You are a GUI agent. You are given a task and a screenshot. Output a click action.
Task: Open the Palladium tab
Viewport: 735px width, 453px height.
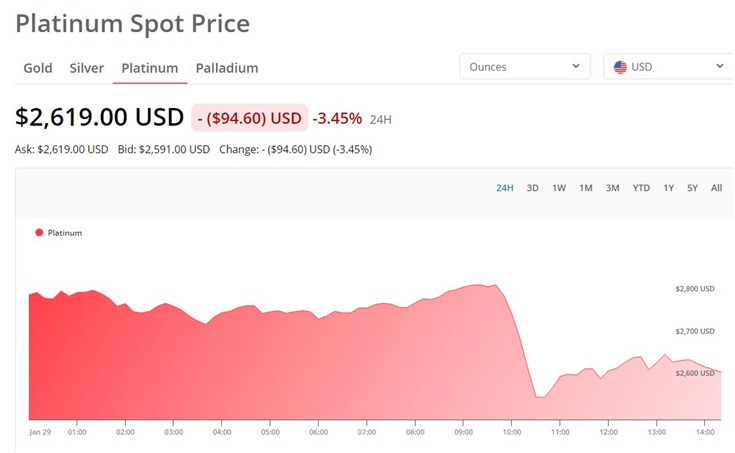click(x=227, y=68)
